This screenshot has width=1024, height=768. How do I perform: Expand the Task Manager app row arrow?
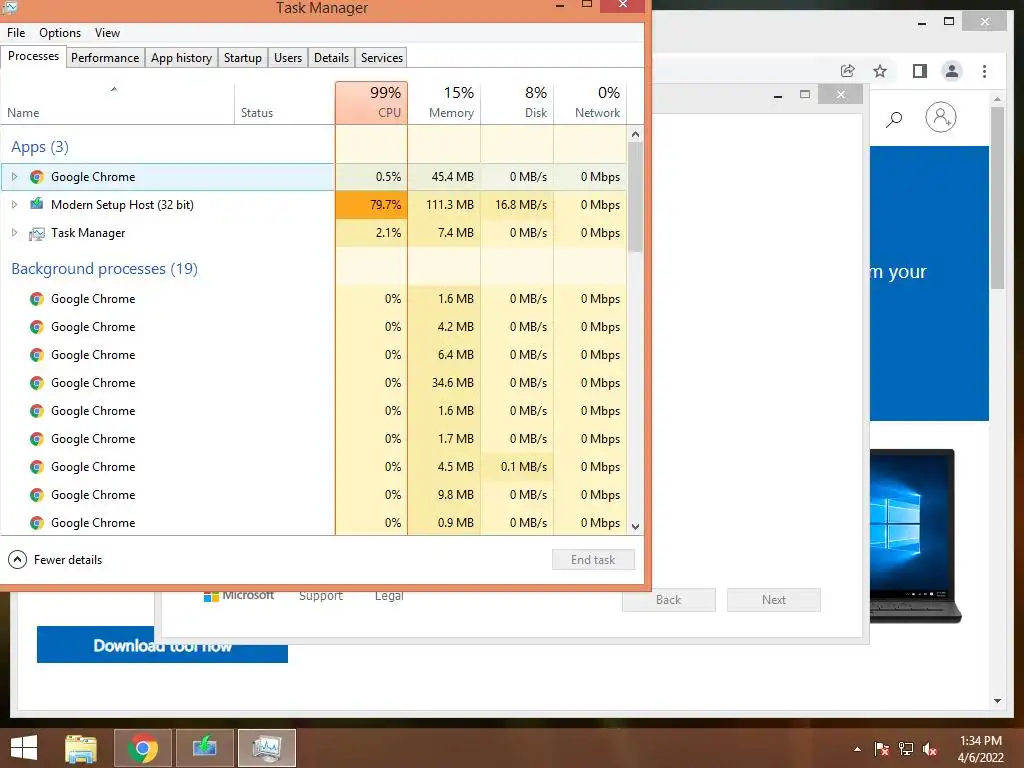click(14, 233)
